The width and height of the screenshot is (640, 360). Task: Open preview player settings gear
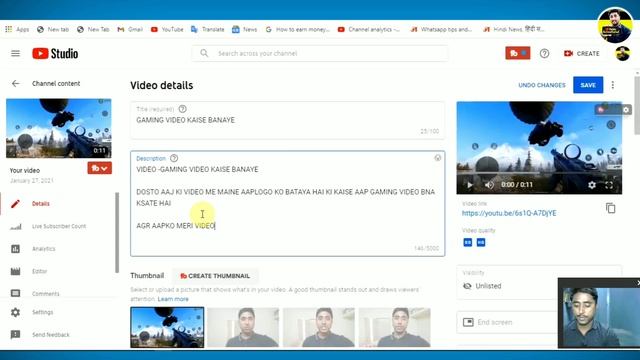(x=591, y=185)
